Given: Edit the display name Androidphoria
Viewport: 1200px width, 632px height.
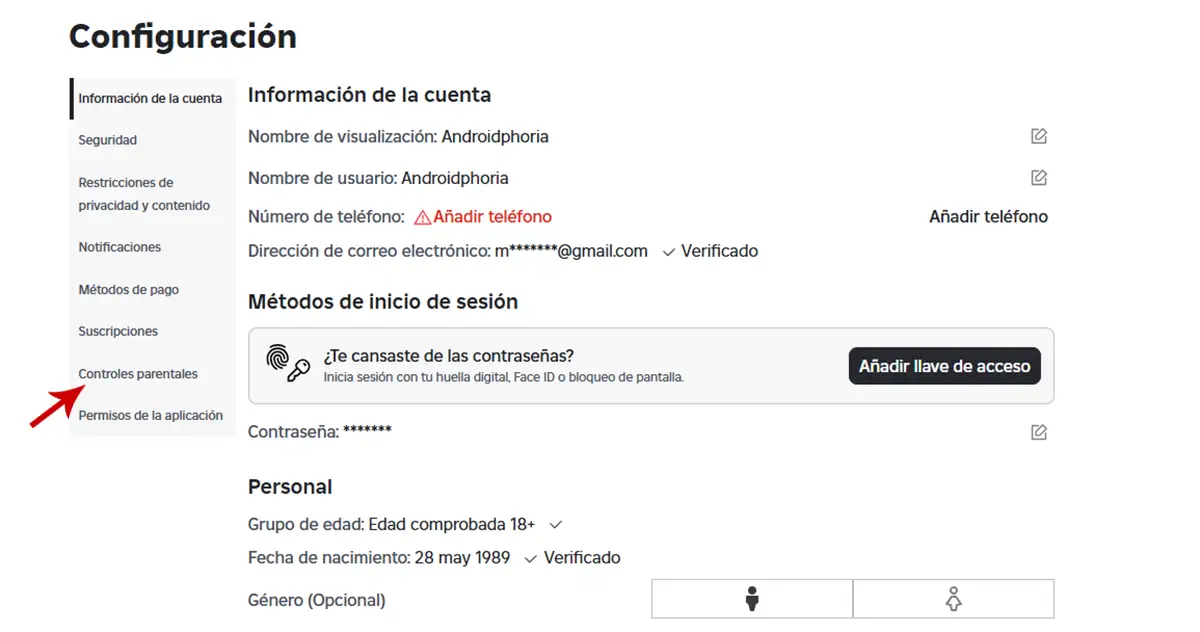Looking at the screenshot, I should click(x=1039, y=136).
